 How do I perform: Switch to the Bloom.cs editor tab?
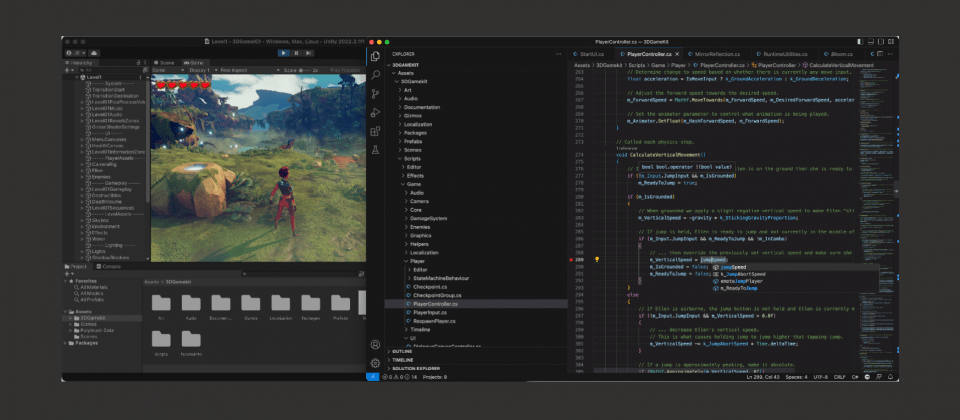coord(840,54)
